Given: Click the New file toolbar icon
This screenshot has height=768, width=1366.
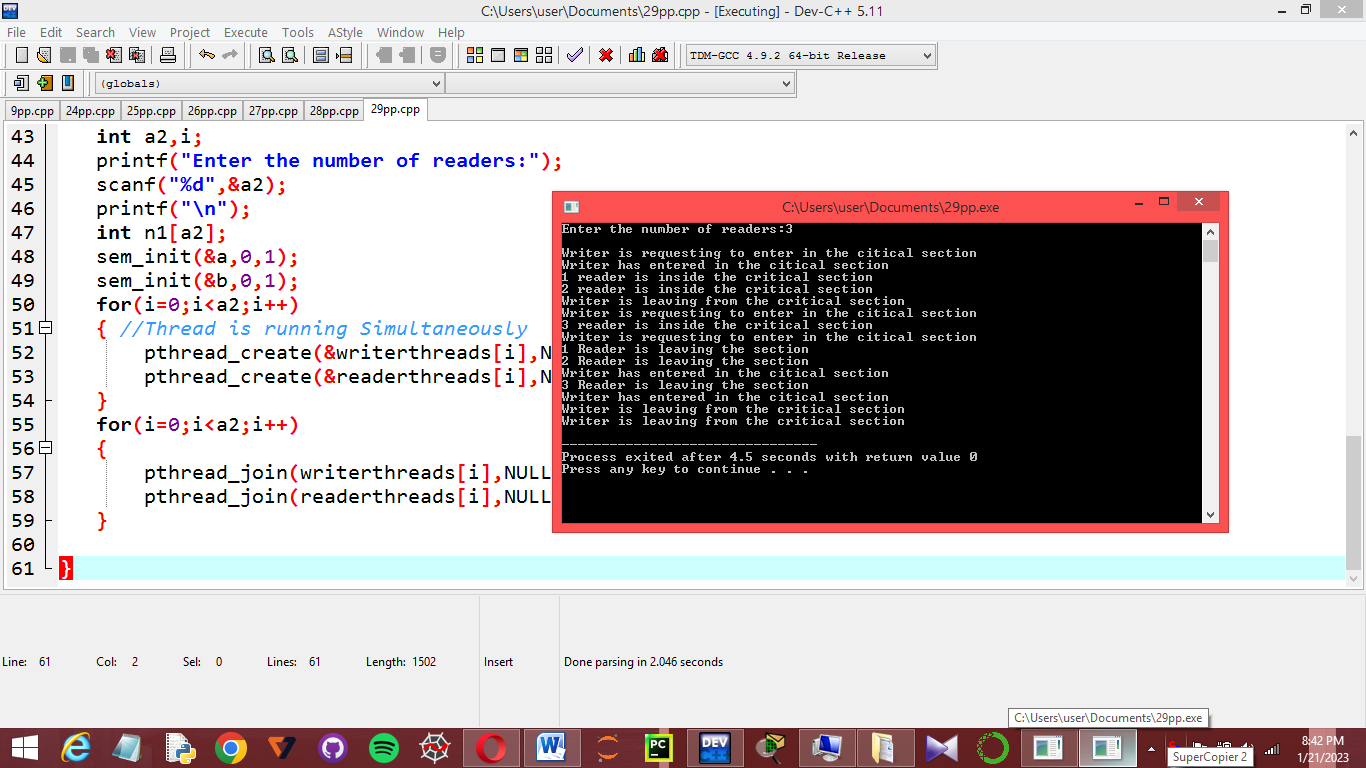Looking at the screenshot, I should click(x=22, y=55).
